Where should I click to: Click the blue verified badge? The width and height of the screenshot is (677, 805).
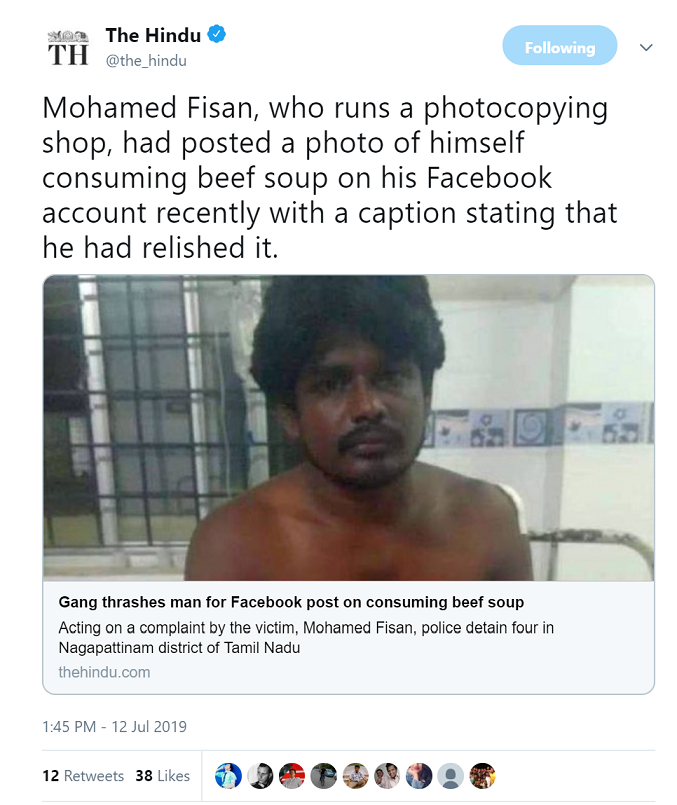pos(217,36)
